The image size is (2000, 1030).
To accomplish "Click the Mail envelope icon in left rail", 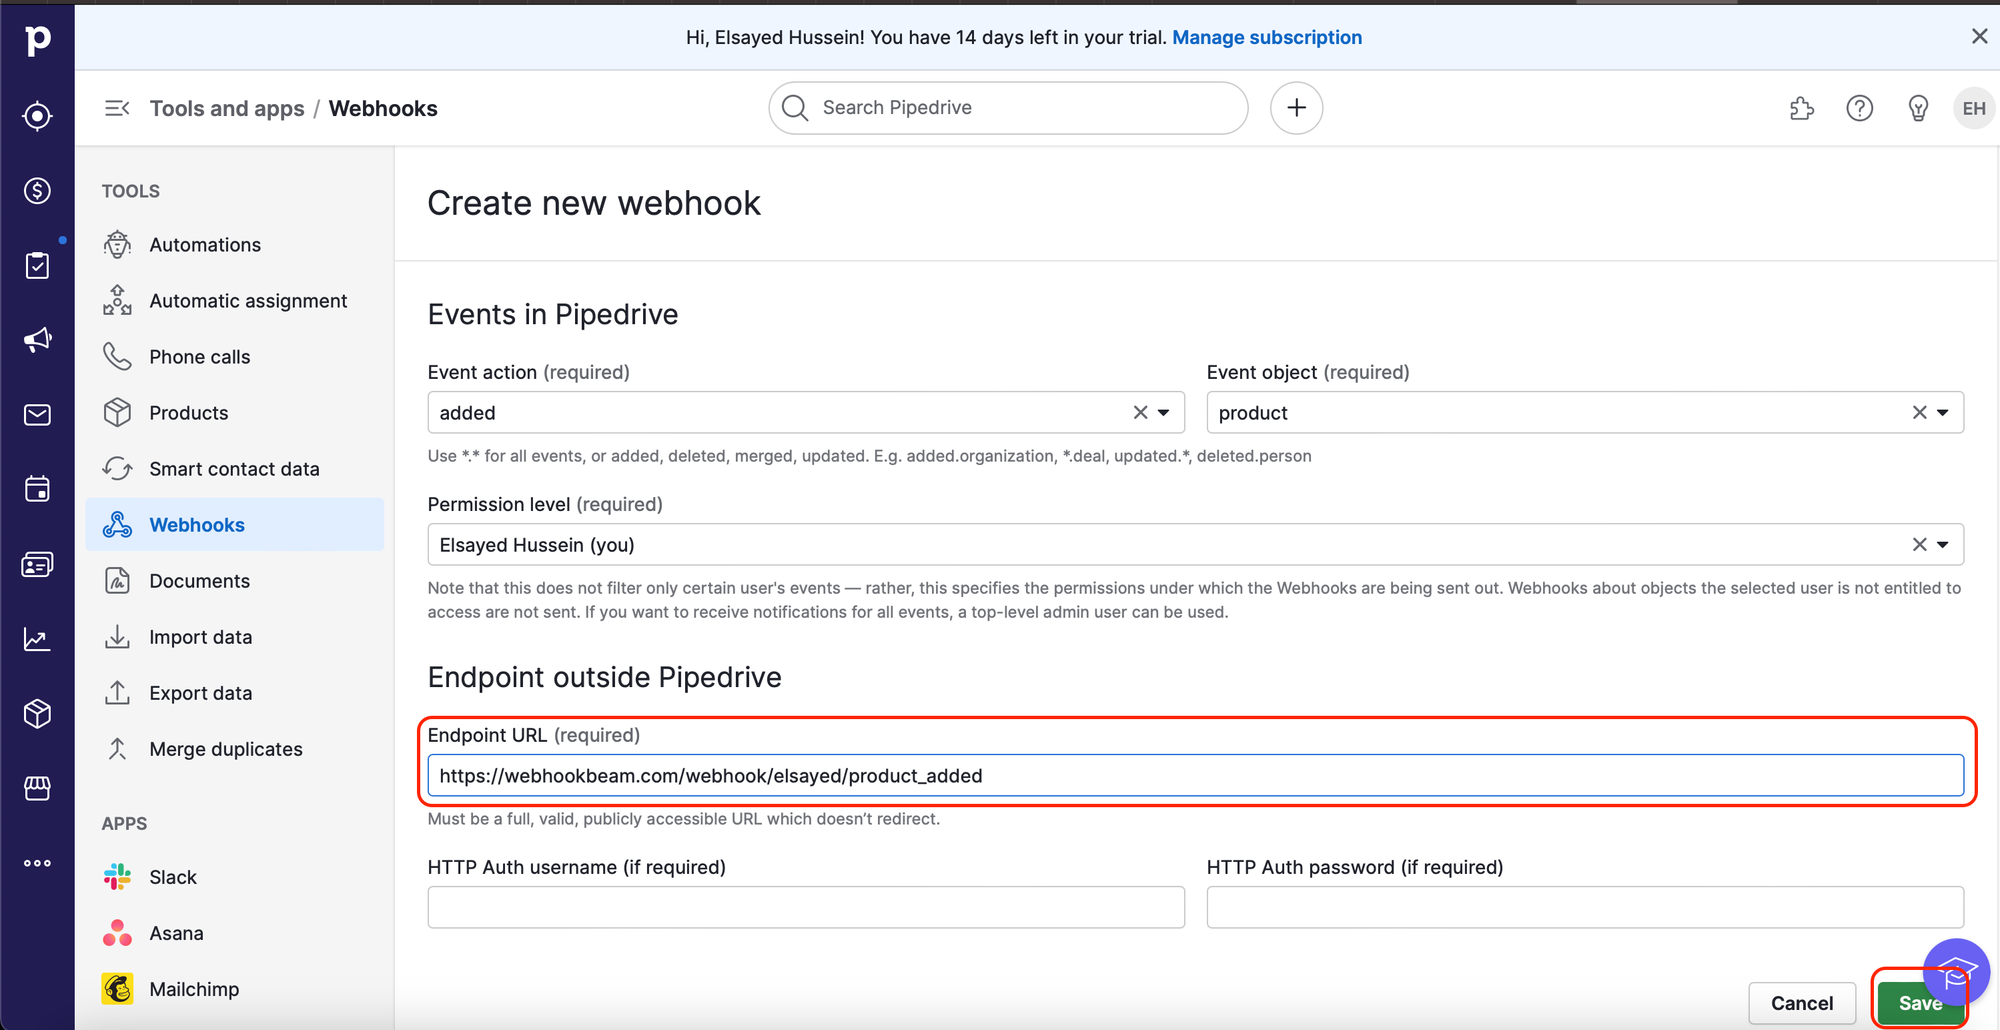I will click(37, 415).
